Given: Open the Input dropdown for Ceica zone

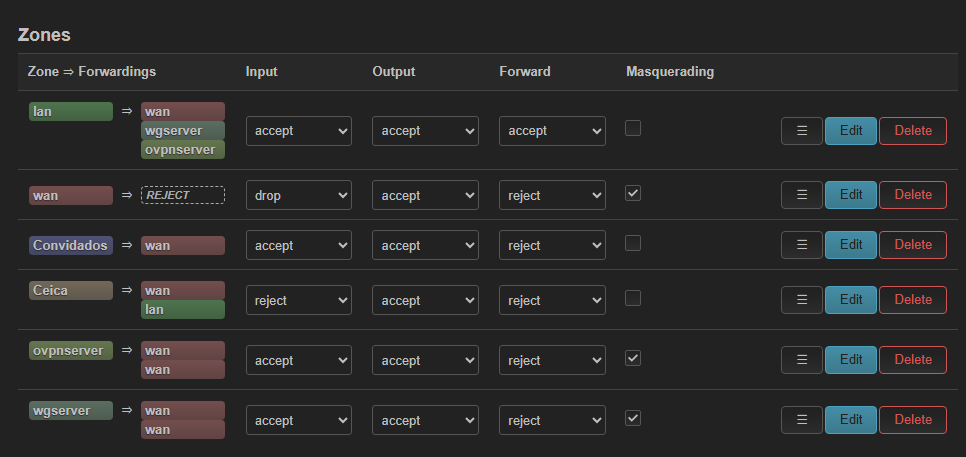Looking at the screenshot, I should point(298,301).
